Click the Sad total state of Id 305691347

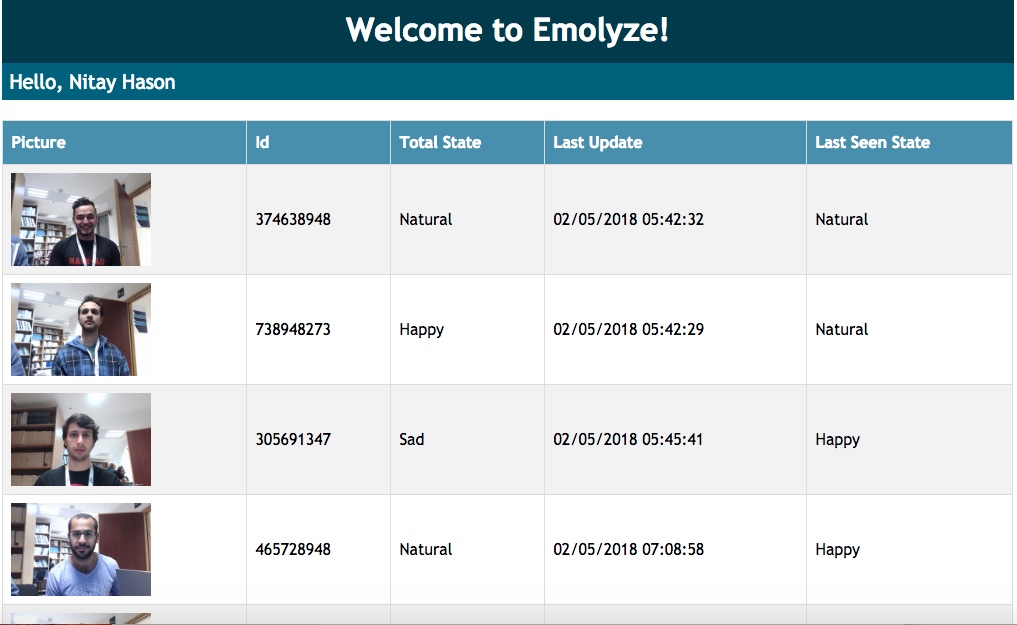coord(412,440)
